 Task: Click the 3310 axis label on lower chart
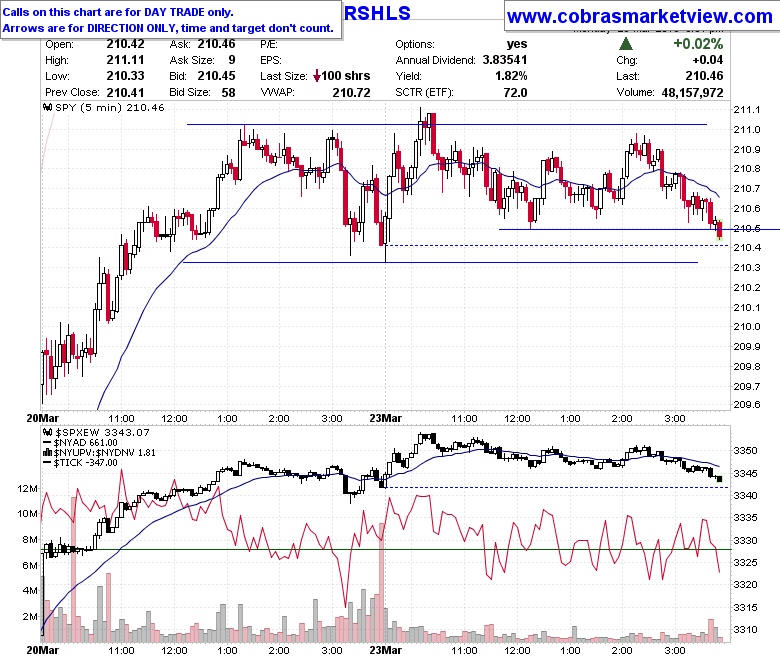746,630
